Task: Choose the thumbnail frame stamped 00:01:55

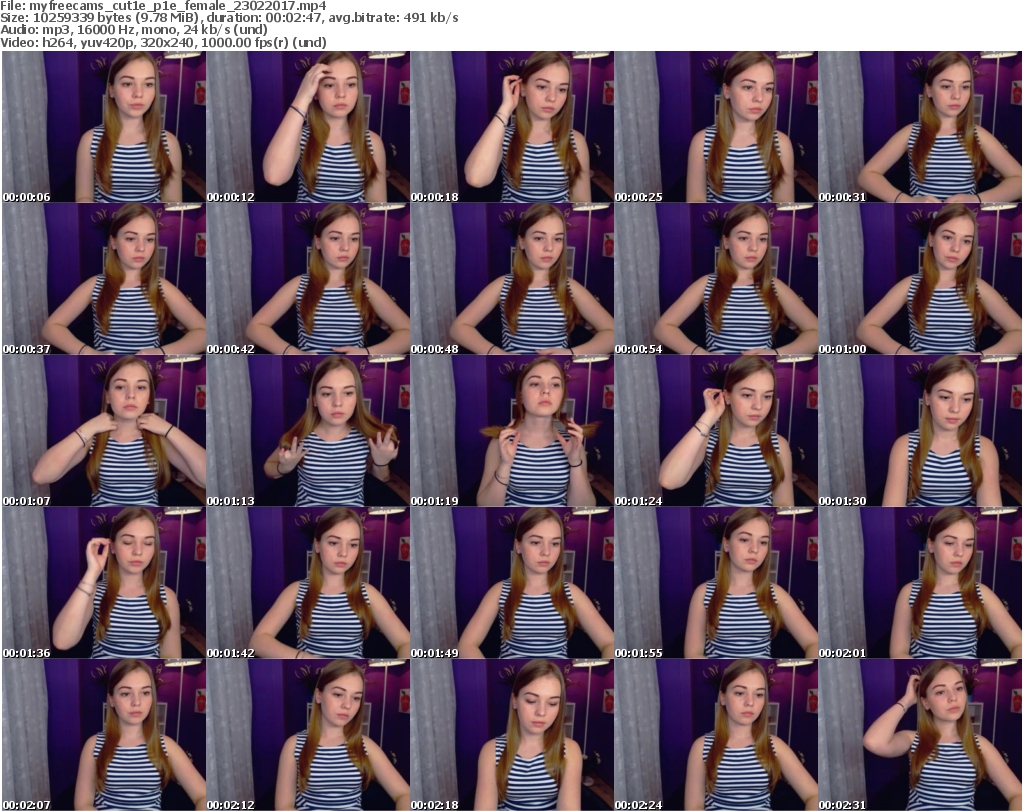Action: (716, 582)
